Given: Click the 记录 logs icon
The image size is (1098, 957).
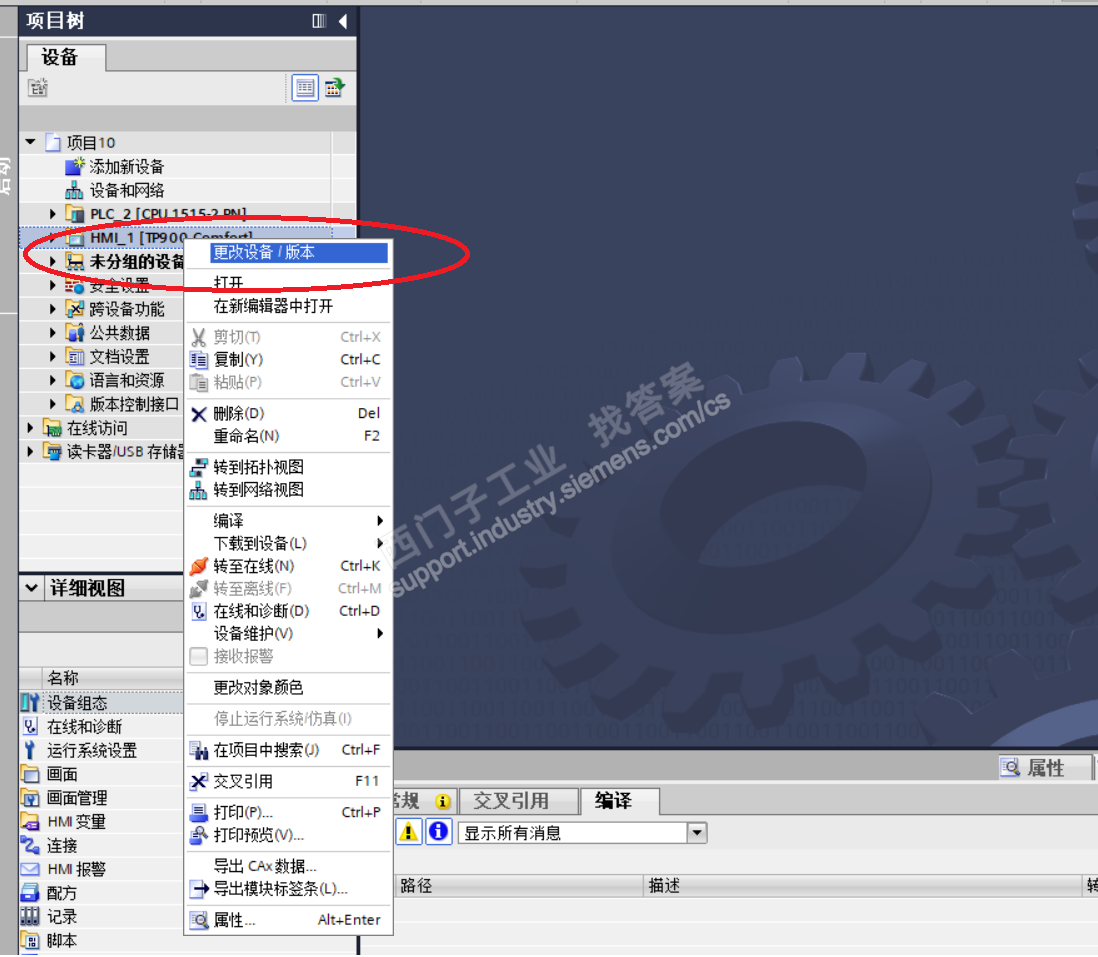Looking at the screenshot, I should [29, 917].
